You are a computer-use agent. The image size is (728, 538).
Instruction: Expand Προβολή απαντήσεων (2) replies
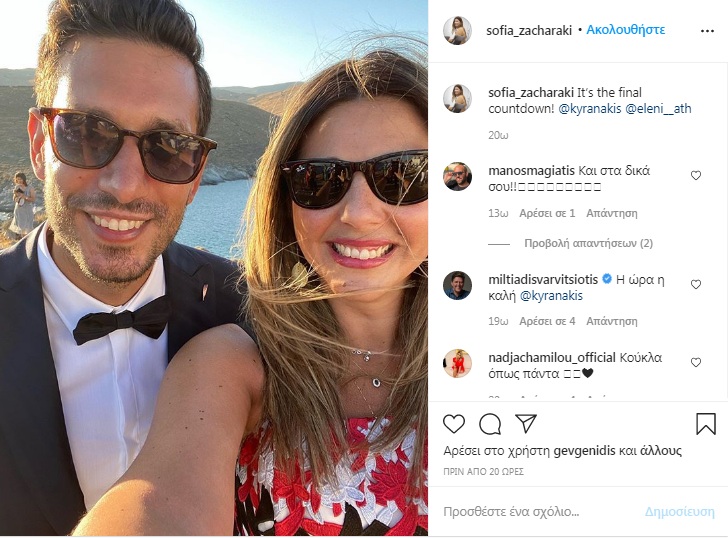pyautogui.click(x=588, y=243)
